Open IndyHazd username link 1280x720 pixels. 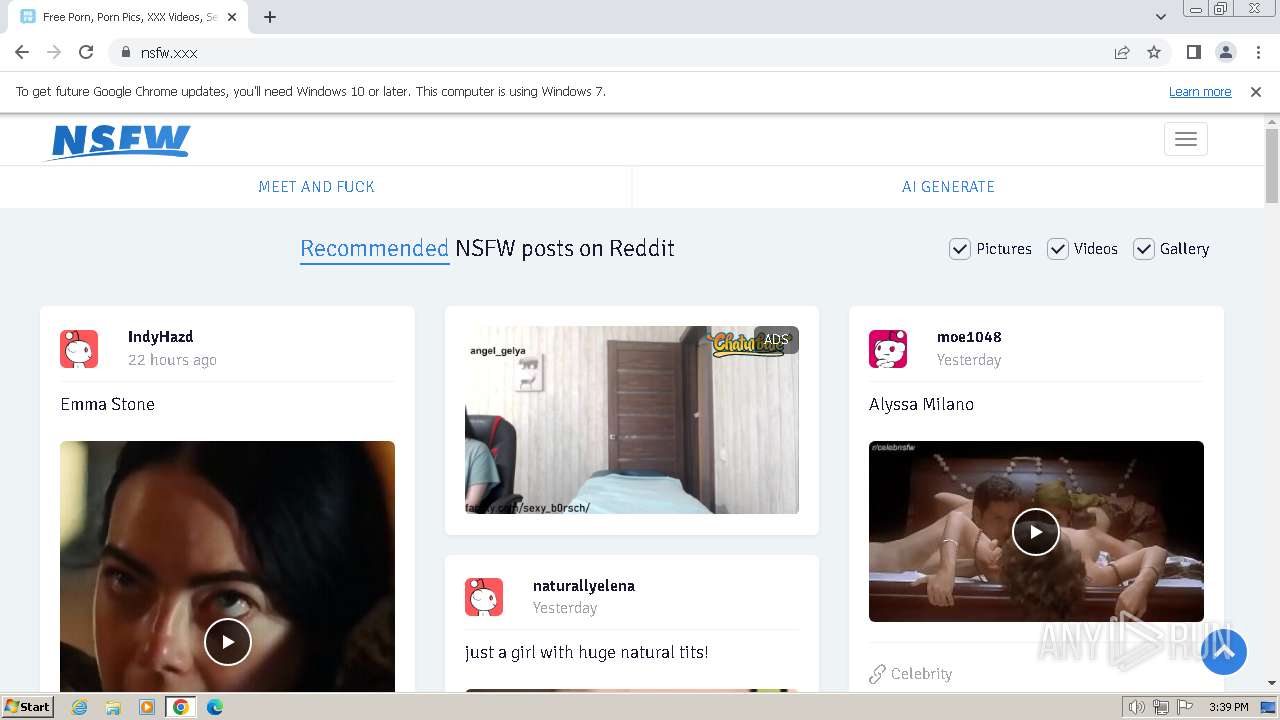coord(160,337)
